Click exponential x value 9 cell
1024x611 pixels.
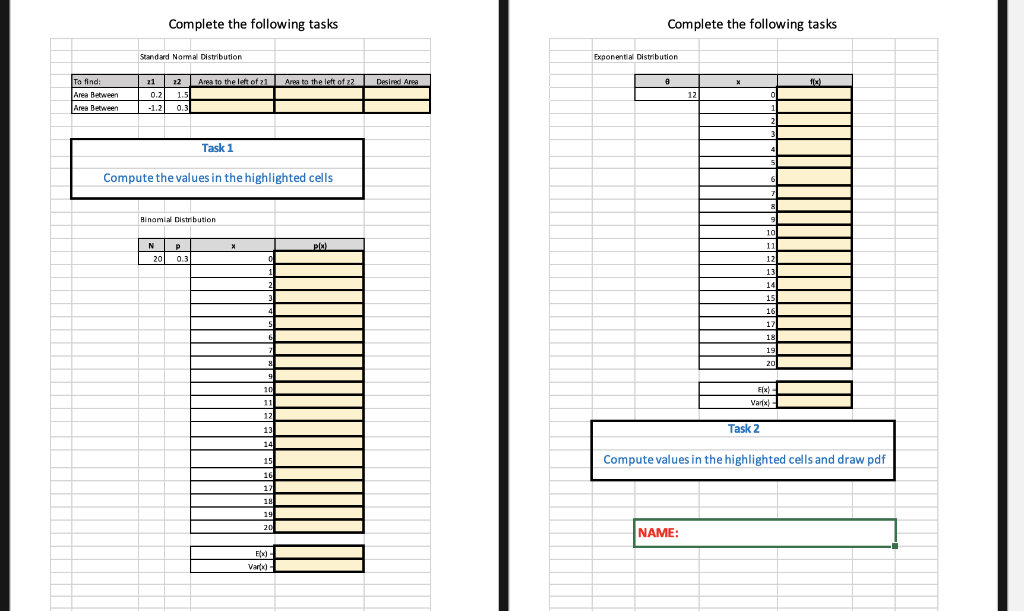pyautogui.click(x=738, y=219)
